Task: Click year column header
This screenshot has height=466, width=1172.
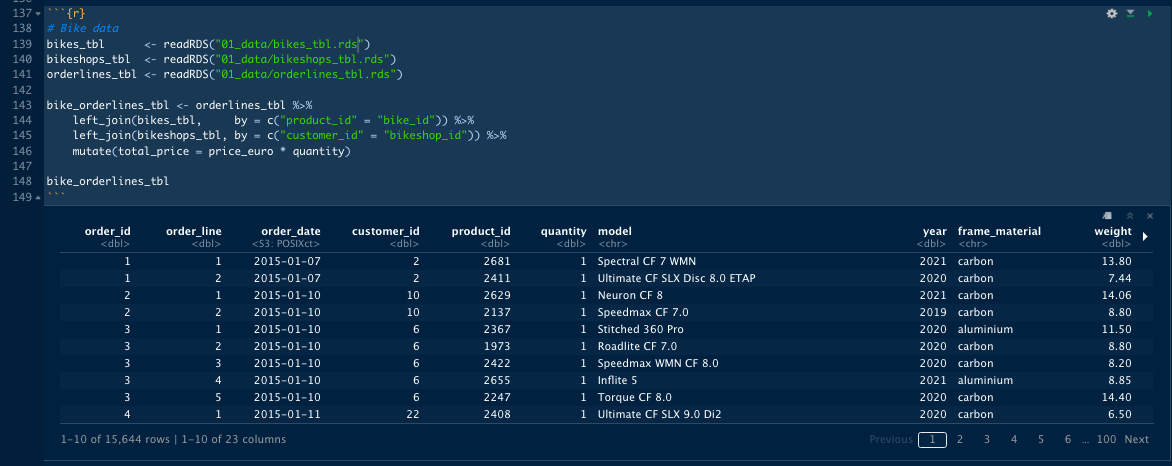Action: click(934, 232)
